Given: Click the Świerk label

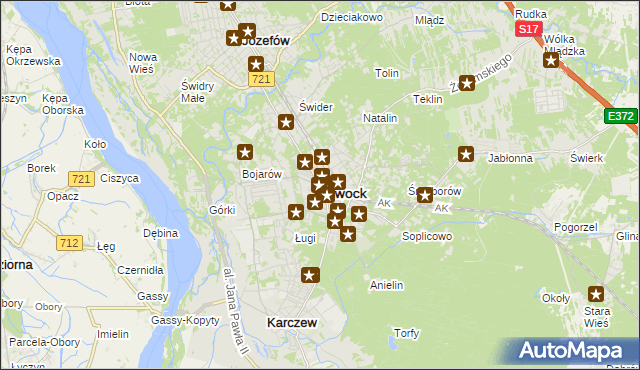Looking at the screenshot, I should pyautogui.click(x=587, y=158).
